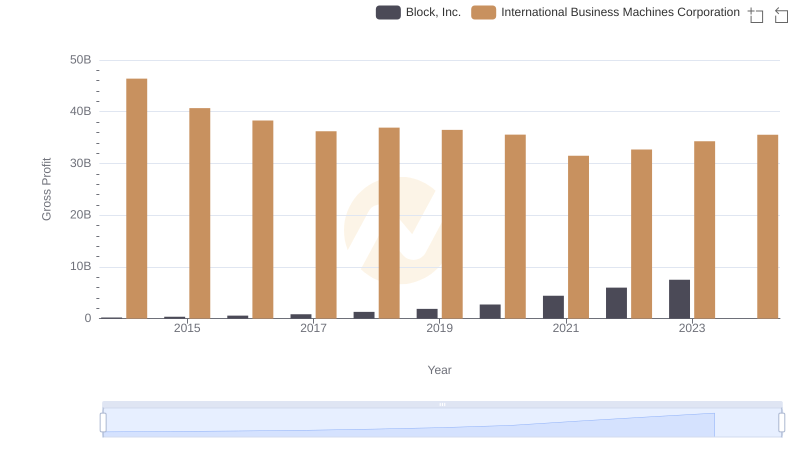The image size is (800, 461).
Task: Click the IBM bar for 2018
Action: pos(389,223)
